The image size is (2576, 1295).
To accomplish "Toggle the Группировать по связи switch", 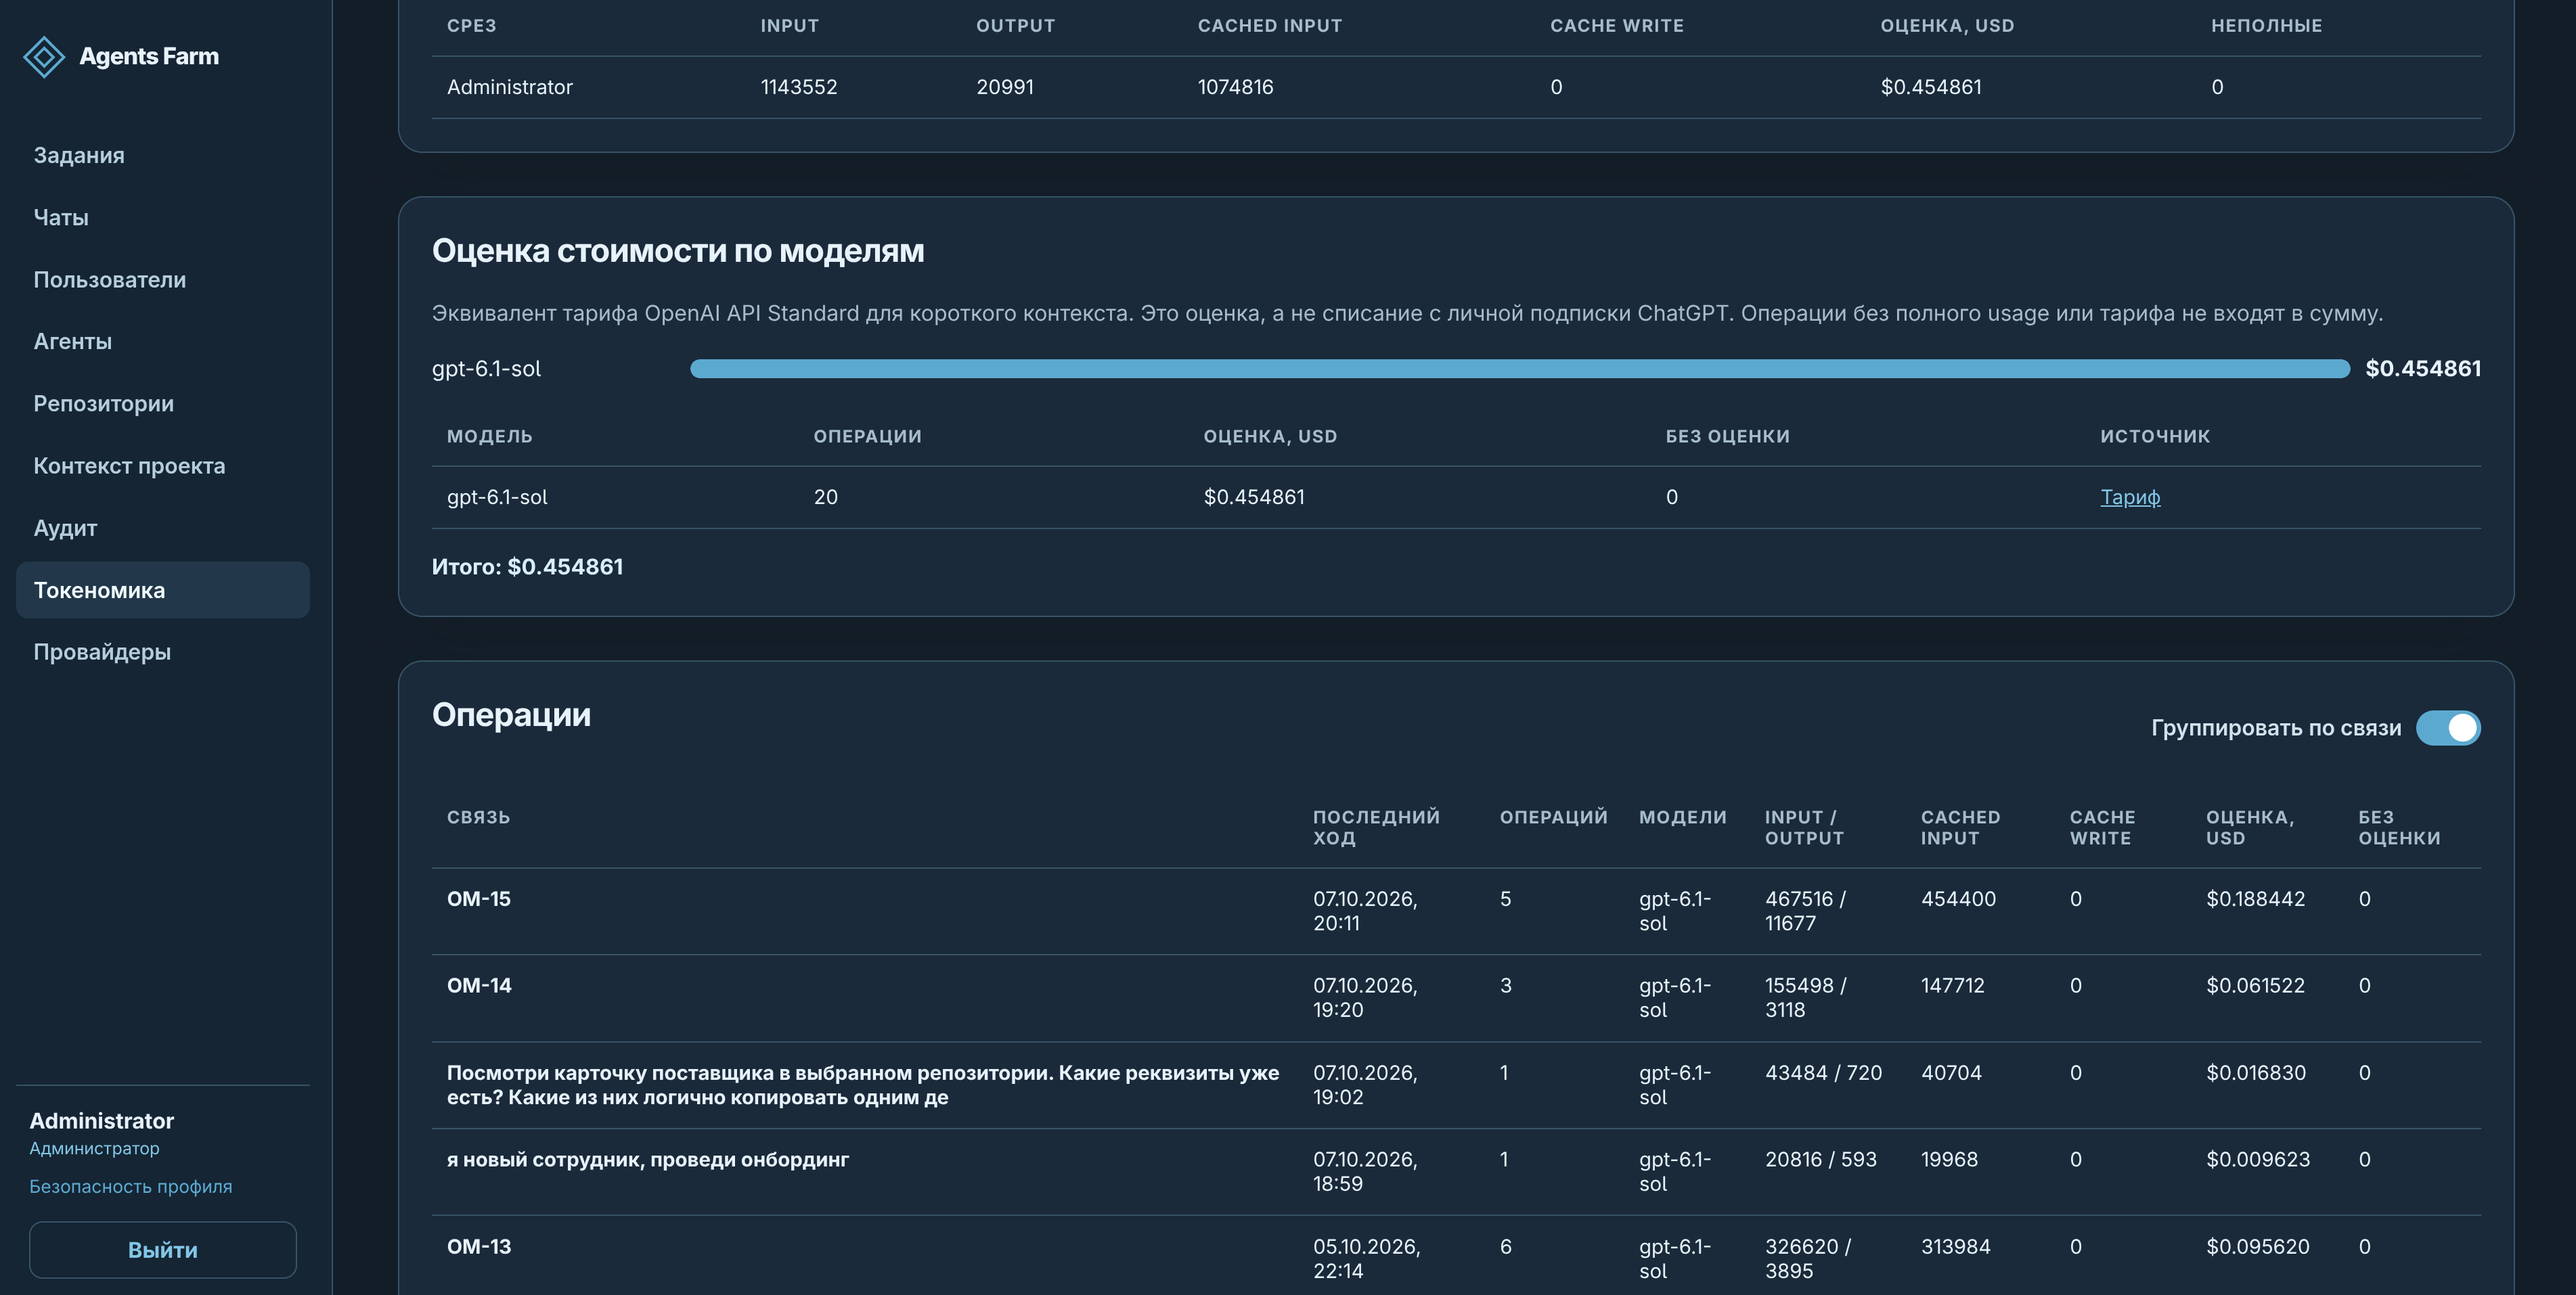I will [2448, 728].
